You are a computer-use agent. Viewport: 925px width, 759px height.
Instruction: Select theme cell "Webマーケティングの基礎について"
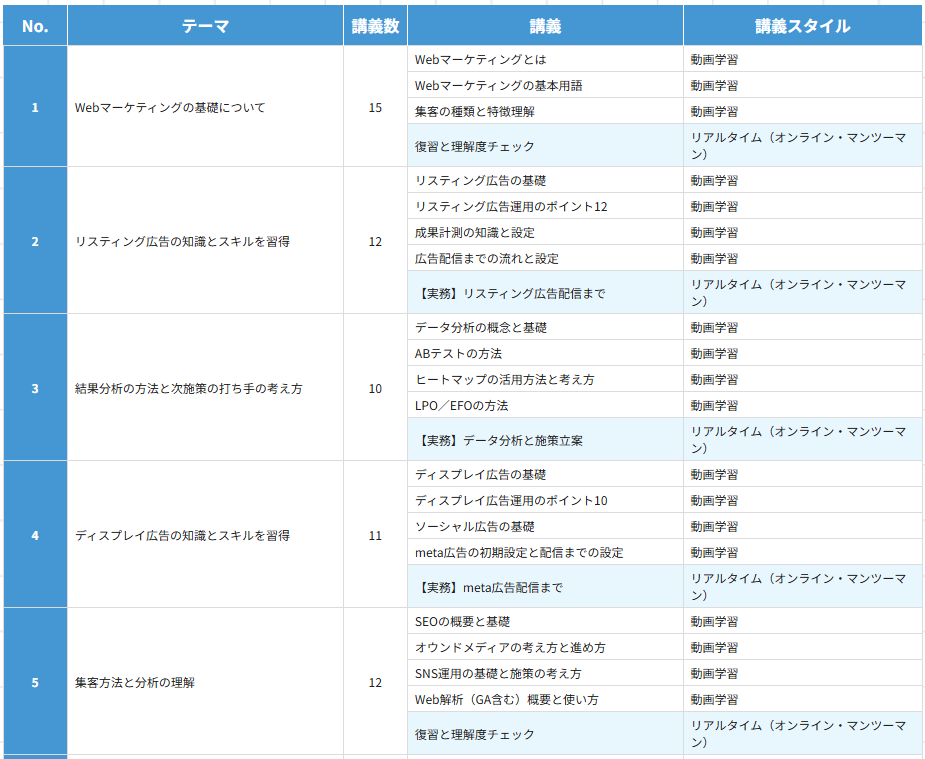click(x=204, y=108)
